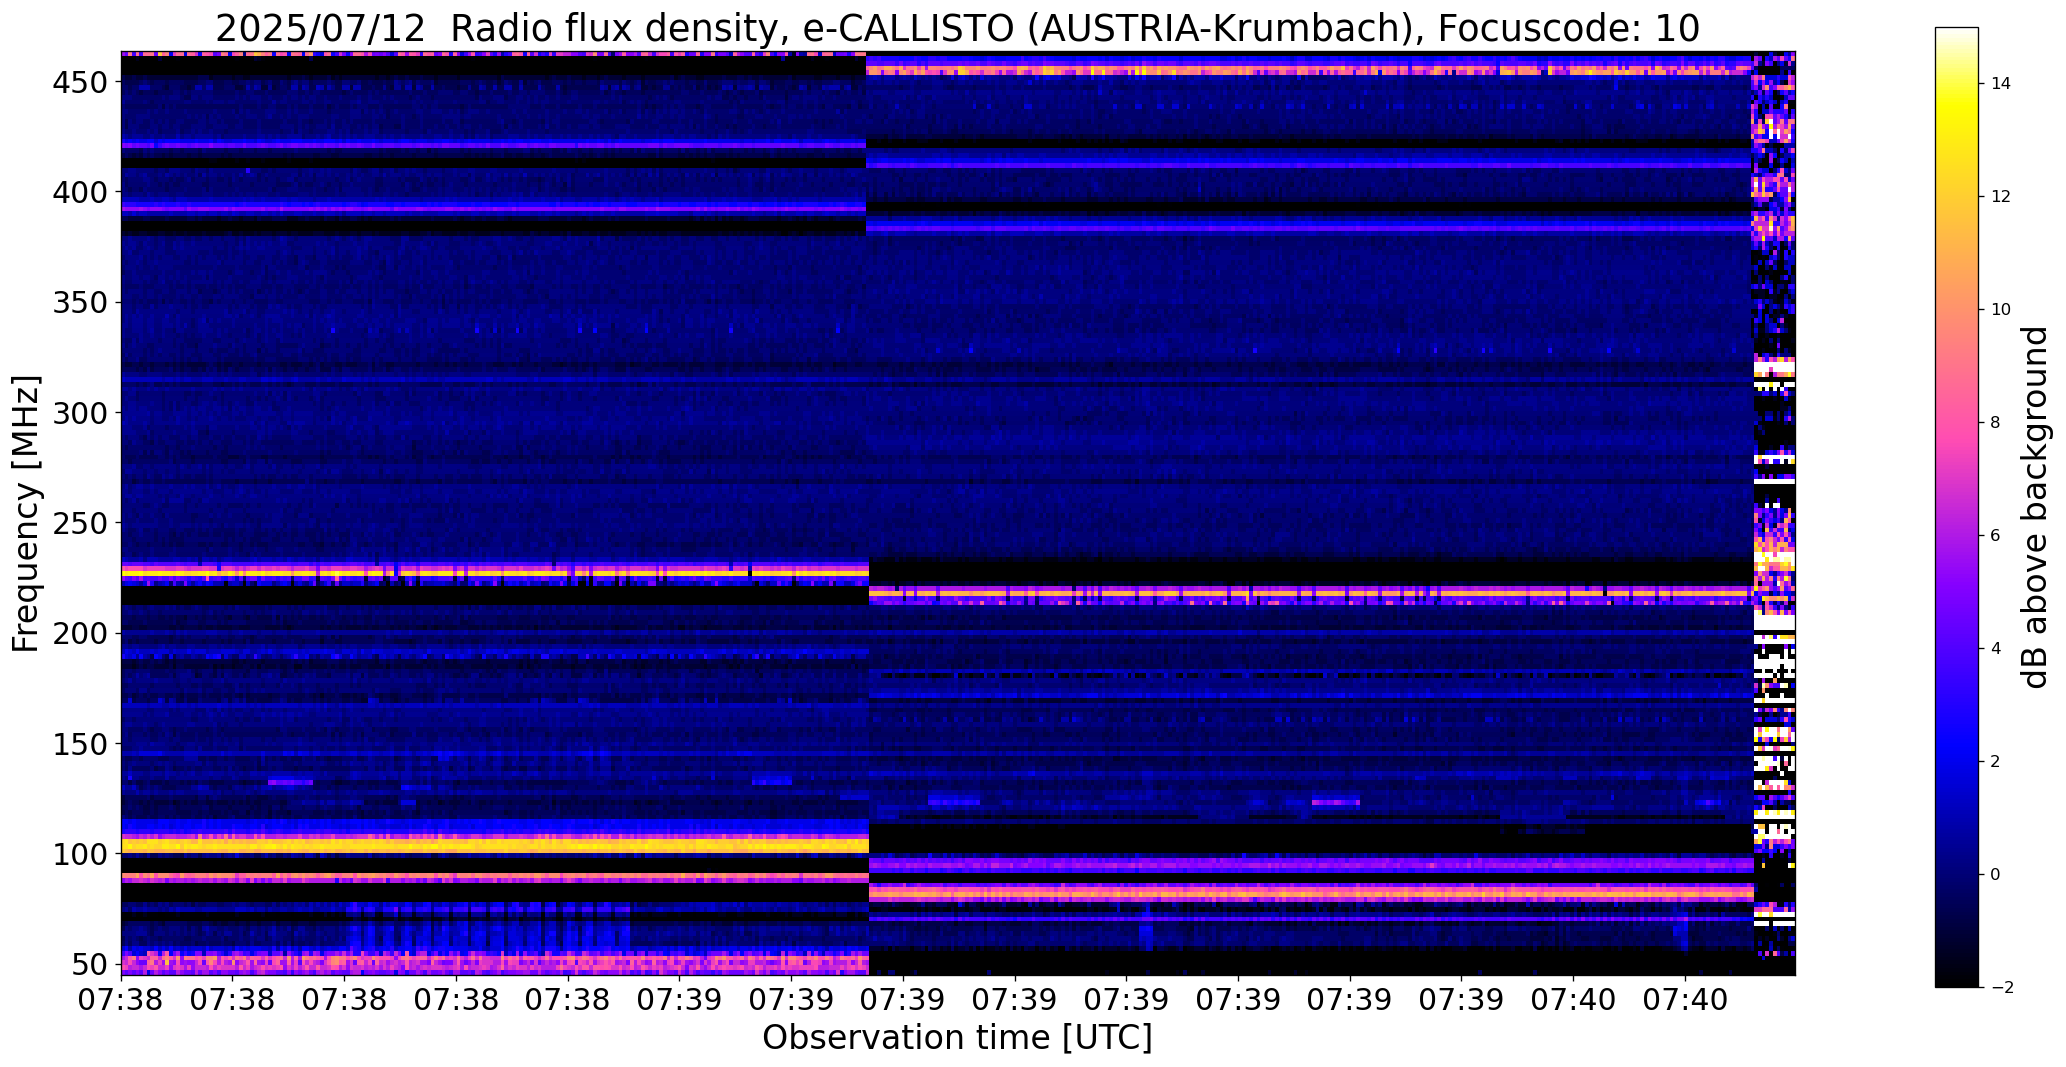Image resolution: width=2066 pixels, height=1067 pixels.
Task: Click the 8 tick label on the colorbar
Action: [1996, 423]
